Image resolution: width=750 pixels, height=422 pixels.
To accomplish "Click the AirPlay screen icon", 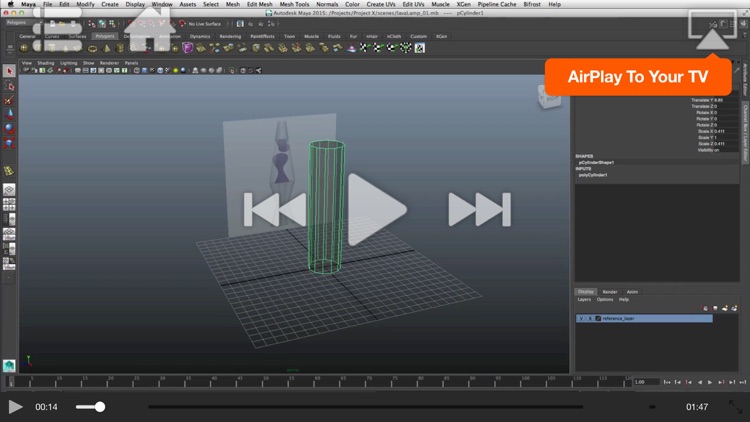I will pos(712,30).
